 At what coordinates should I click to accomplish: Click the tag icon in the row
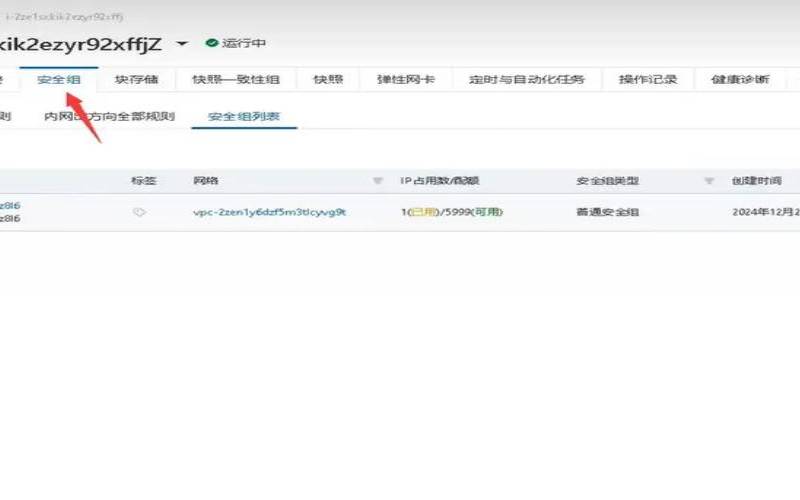point(139,212)
